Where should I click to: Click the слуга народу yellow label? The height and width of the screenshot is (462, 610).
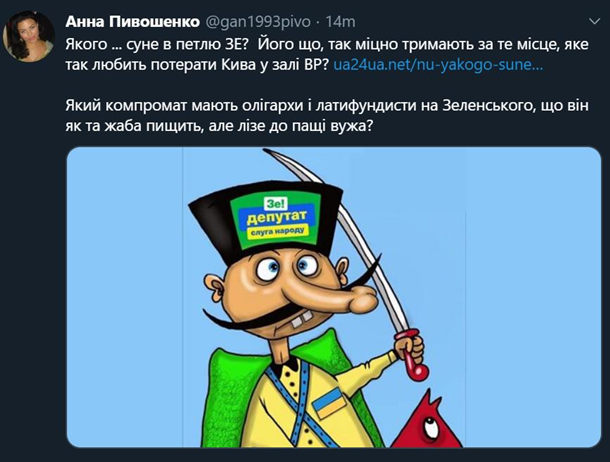pos(277,232)
